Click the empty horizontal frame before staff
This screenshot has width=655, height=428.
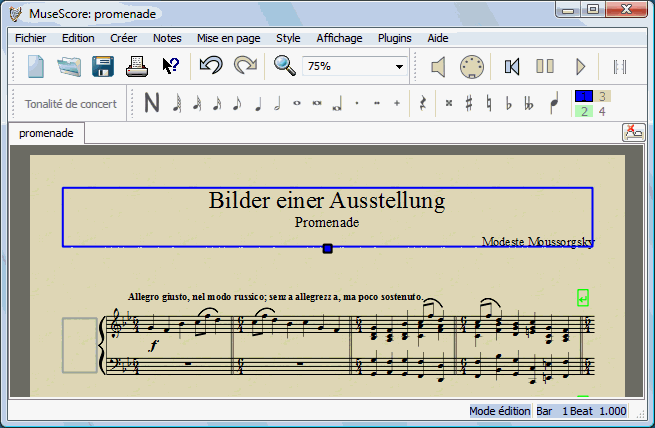[x=80, y=345]
